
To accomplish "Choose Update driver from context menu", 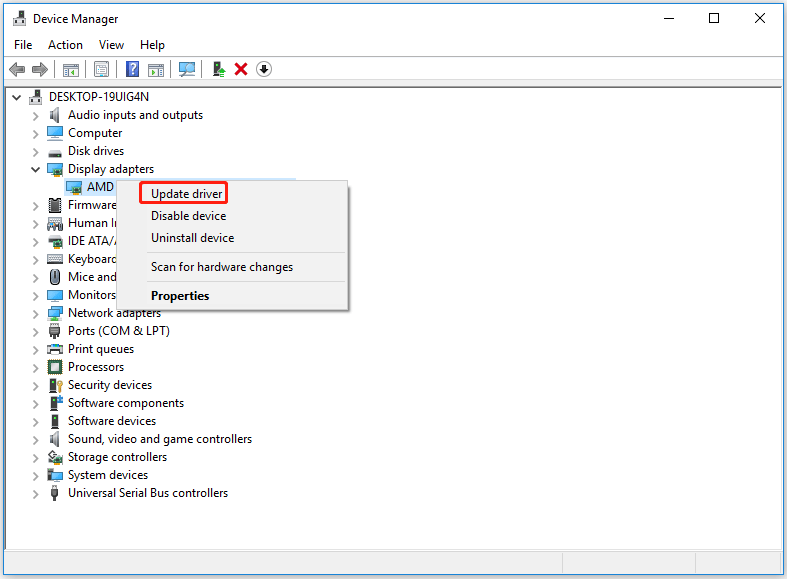I will (186, 193).
